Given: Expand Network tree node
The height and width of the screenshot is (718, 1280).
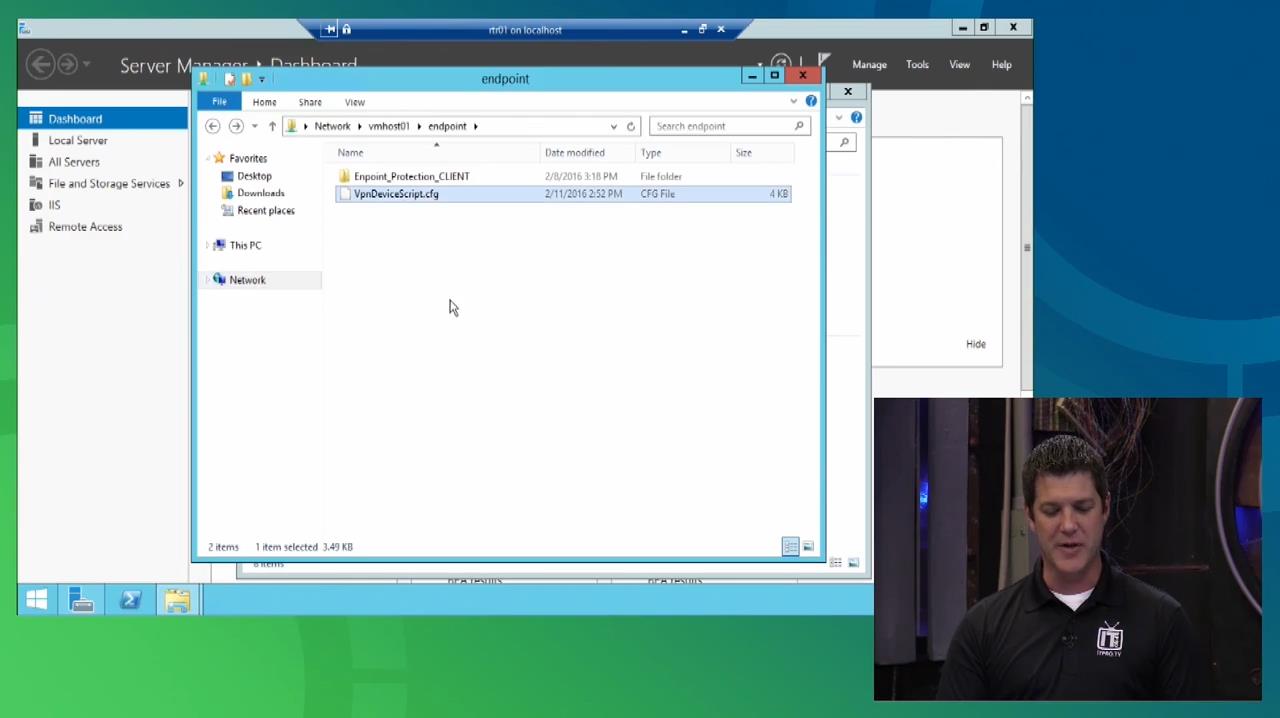Looking at the screenshot, I should click(208, 280).
